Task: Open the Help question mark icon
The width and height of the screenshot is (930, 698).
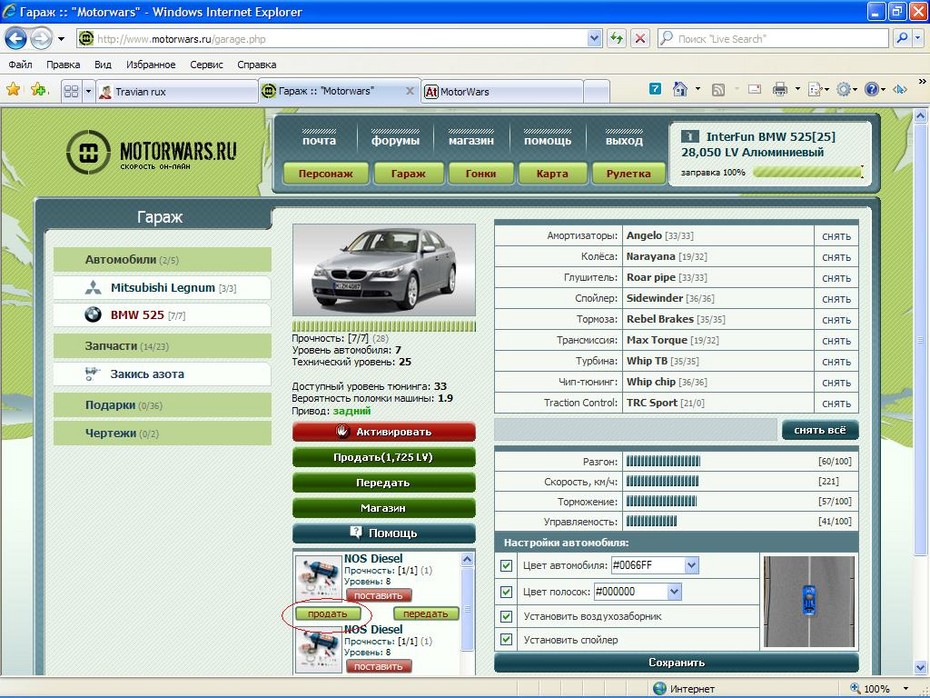Action: point(871,90)
